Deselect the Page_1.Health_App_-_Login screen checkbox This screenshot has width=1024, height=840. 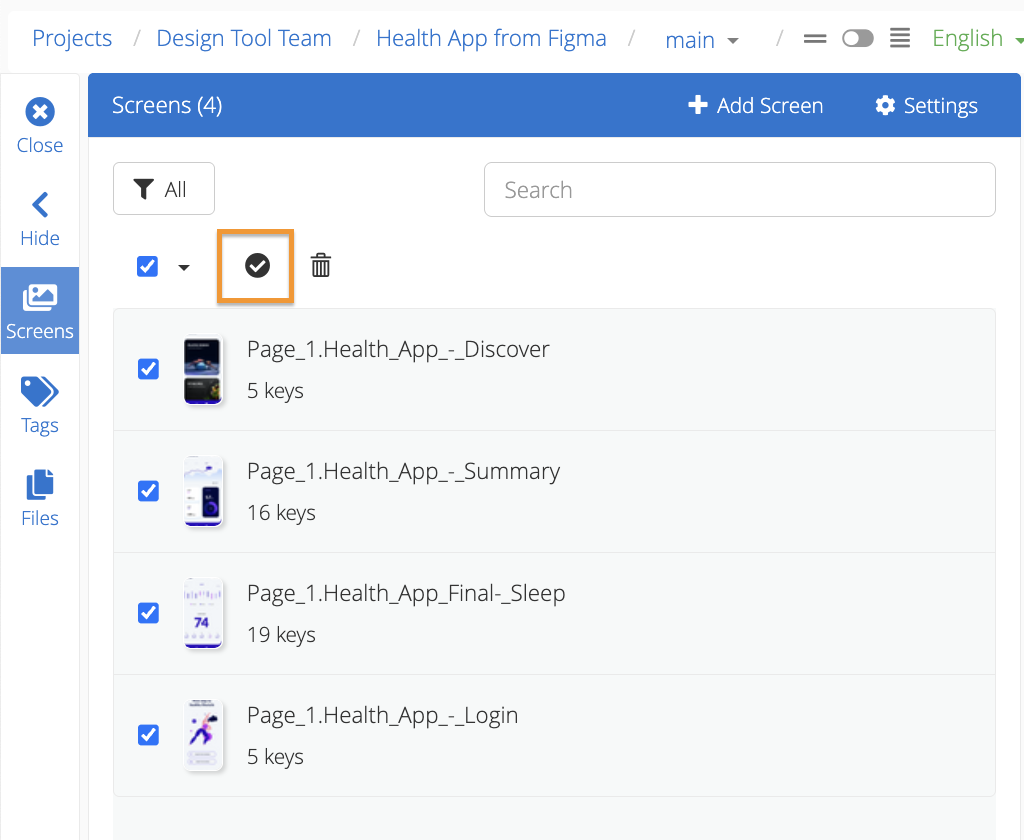point(148,735)
